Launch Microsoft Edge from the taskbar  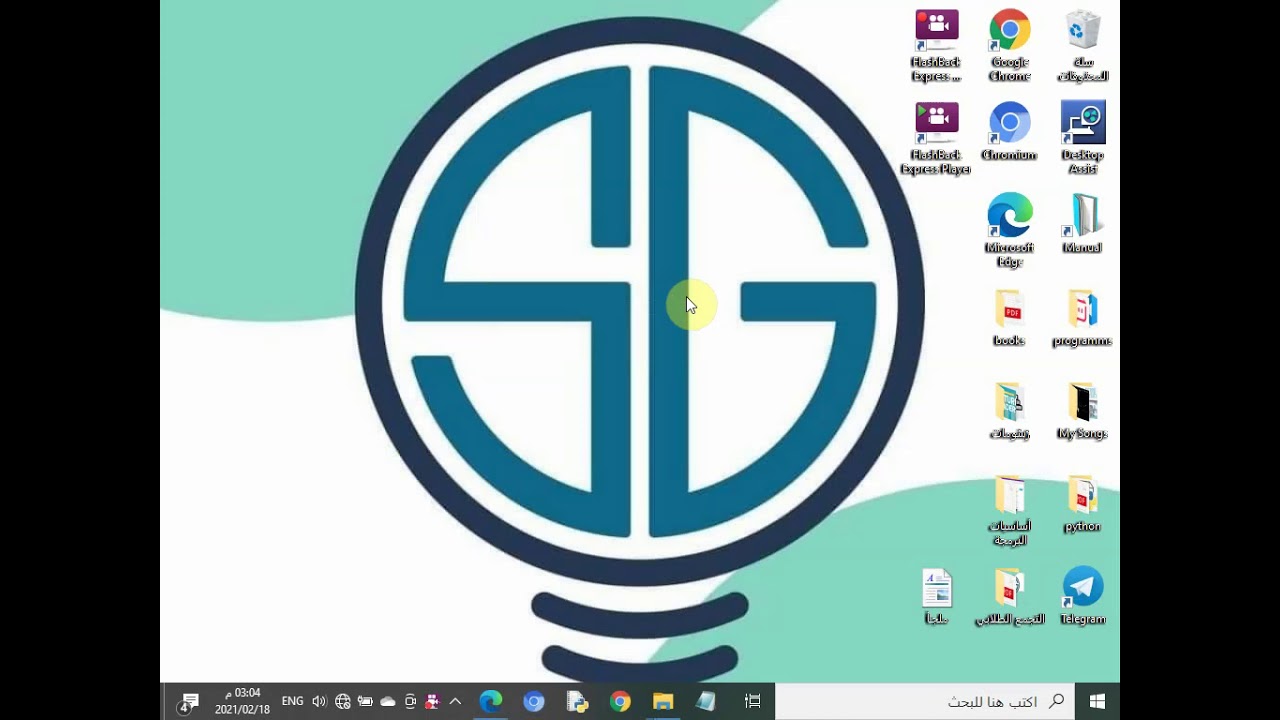(x=491, y=702)
